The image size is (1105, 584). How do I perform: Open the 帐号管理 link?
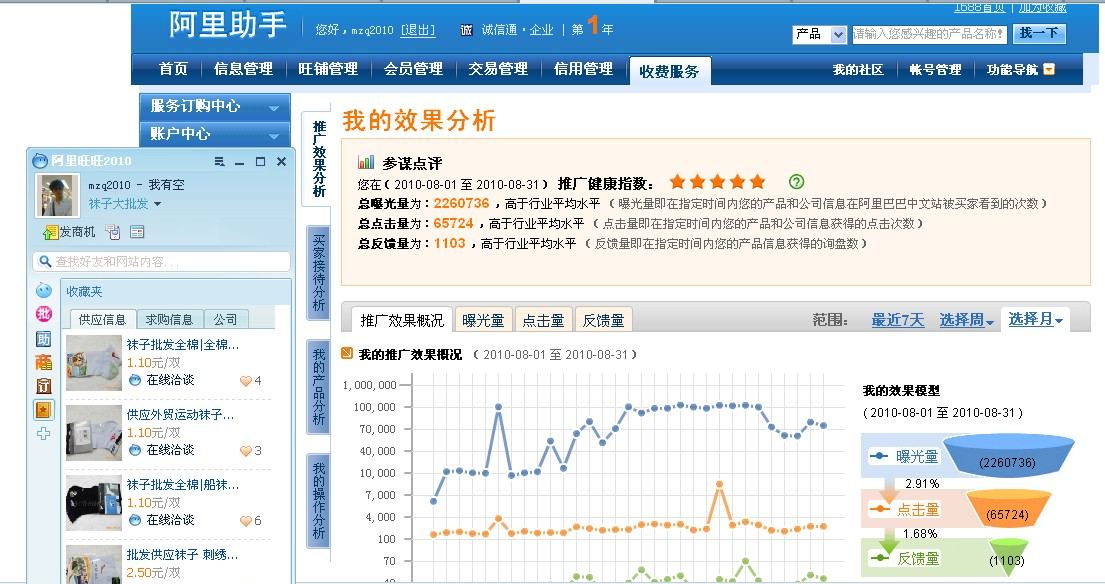(936, 69)
